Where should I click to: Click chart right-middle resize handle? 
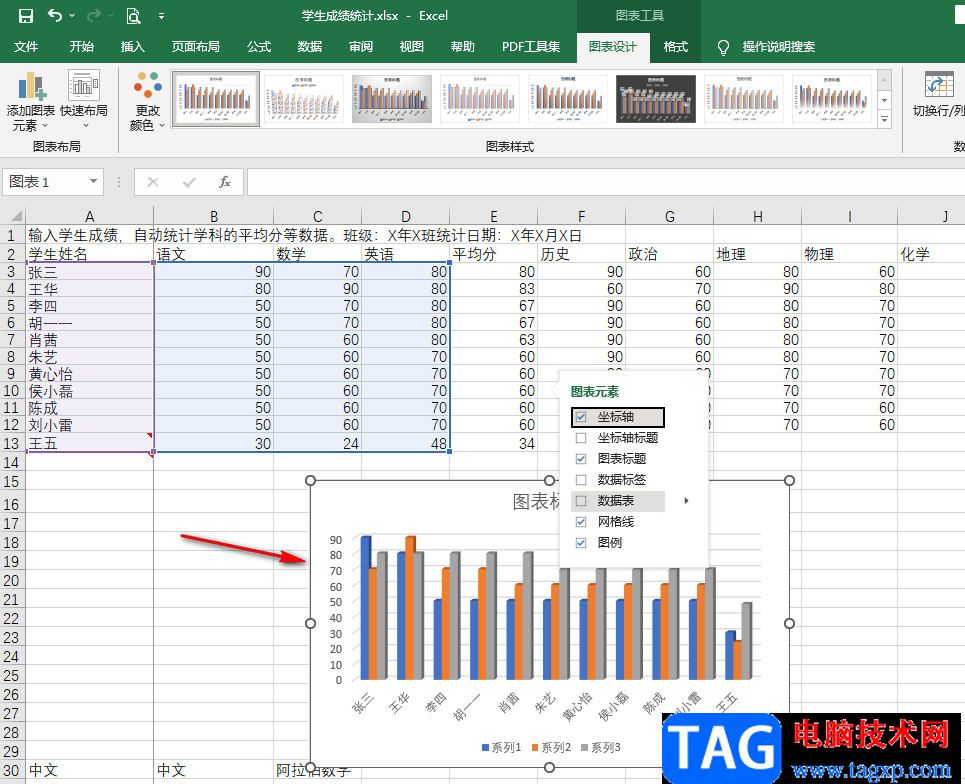point(790,623)
